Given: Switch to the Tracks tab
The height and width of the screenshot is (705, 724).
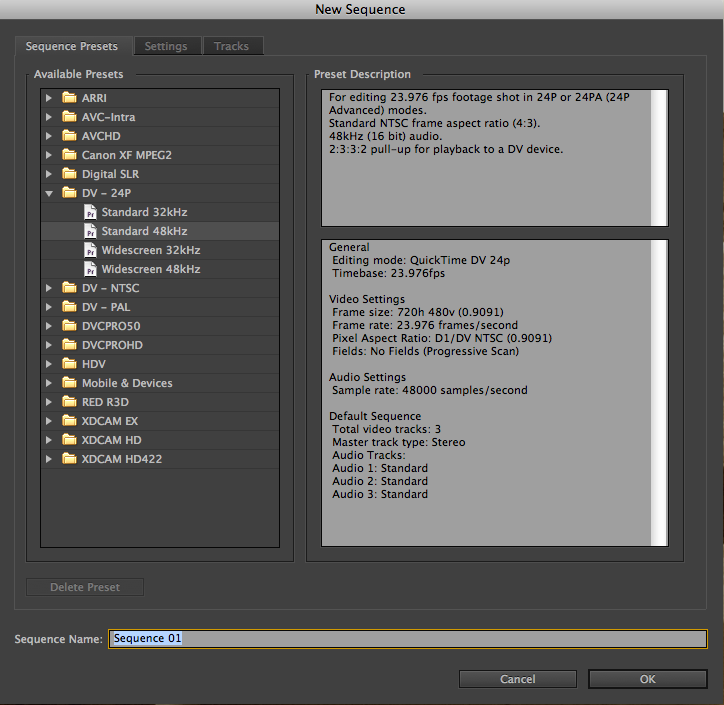Looking at the screenshot, I should pyautogui.click(x=232, y=46).
